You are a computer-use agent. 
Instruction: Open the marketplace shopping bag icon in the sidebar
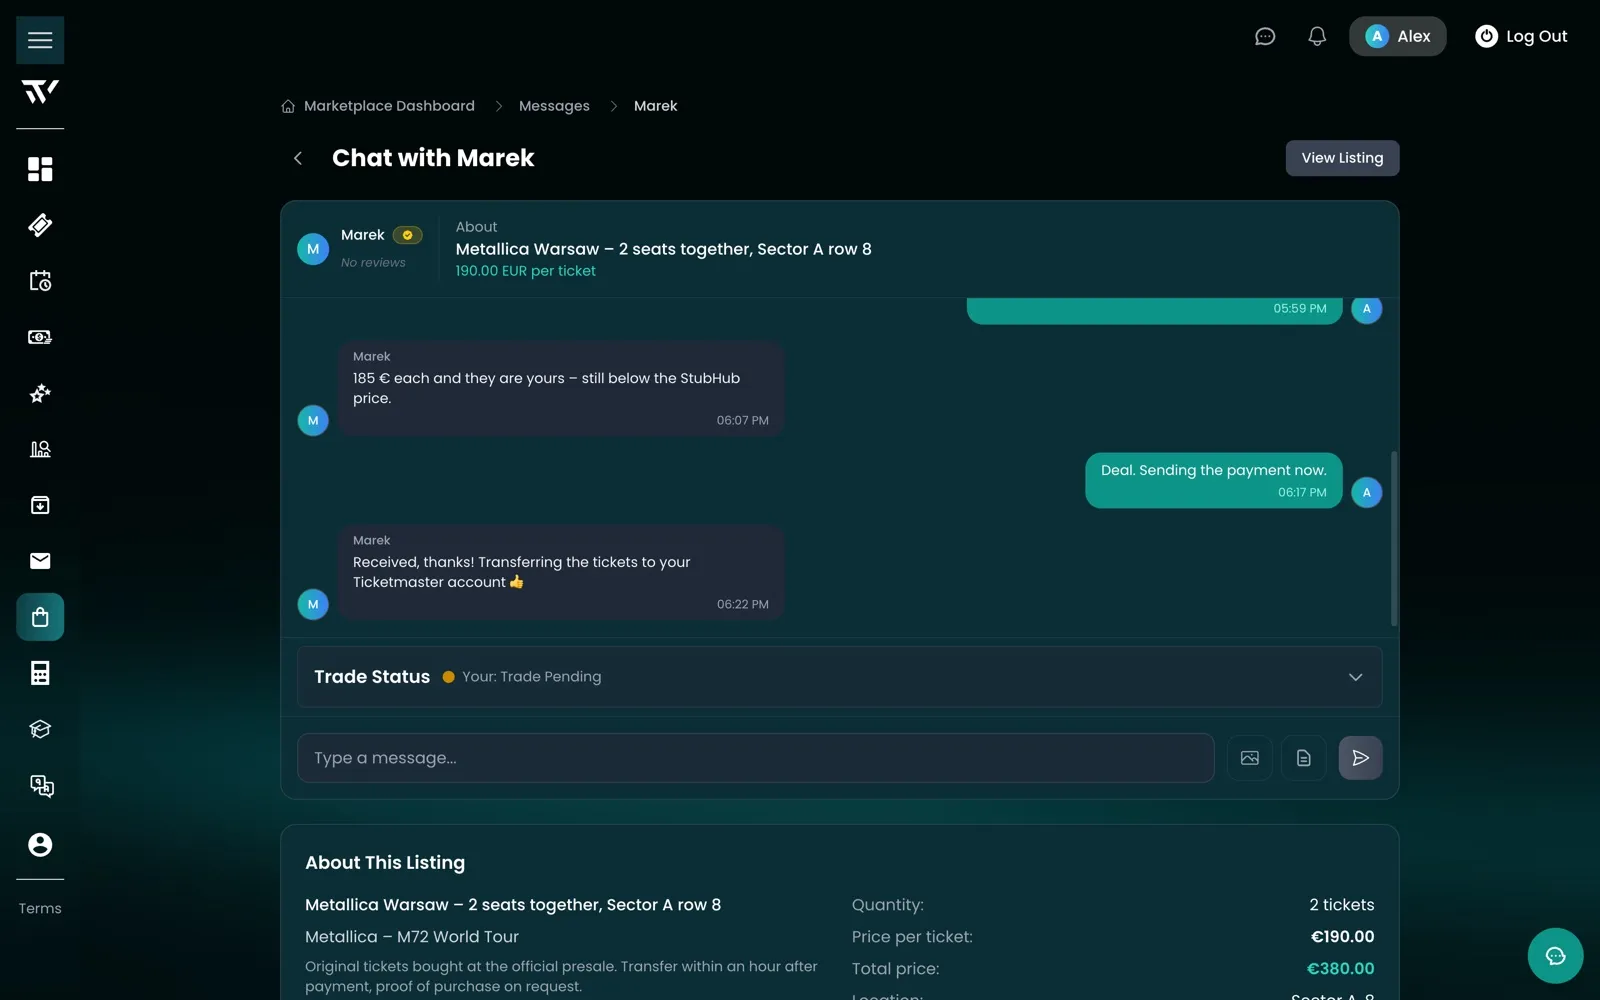pyautogui.click(x=40, y=617)
